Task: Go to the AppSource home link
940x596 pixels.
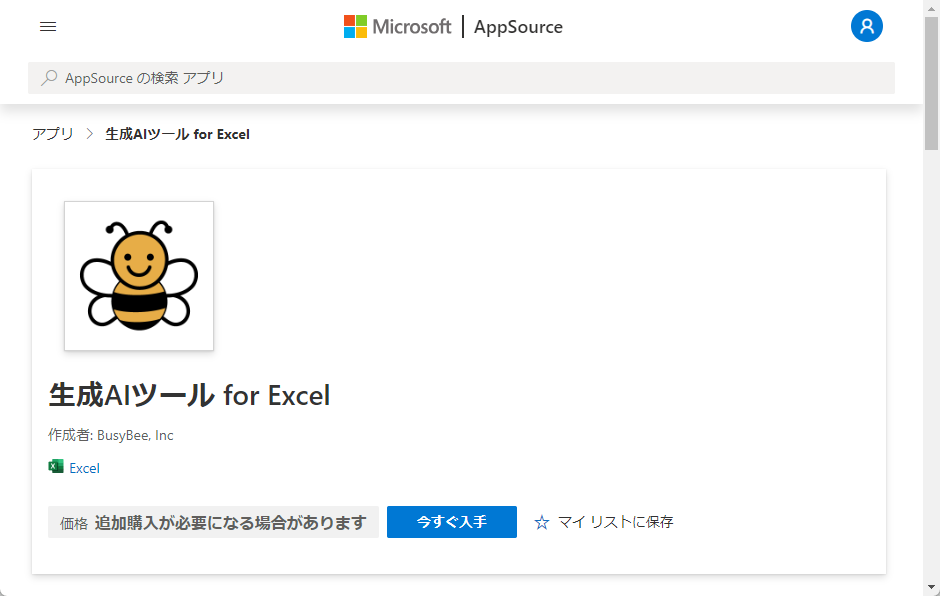Action: point(518,27)
